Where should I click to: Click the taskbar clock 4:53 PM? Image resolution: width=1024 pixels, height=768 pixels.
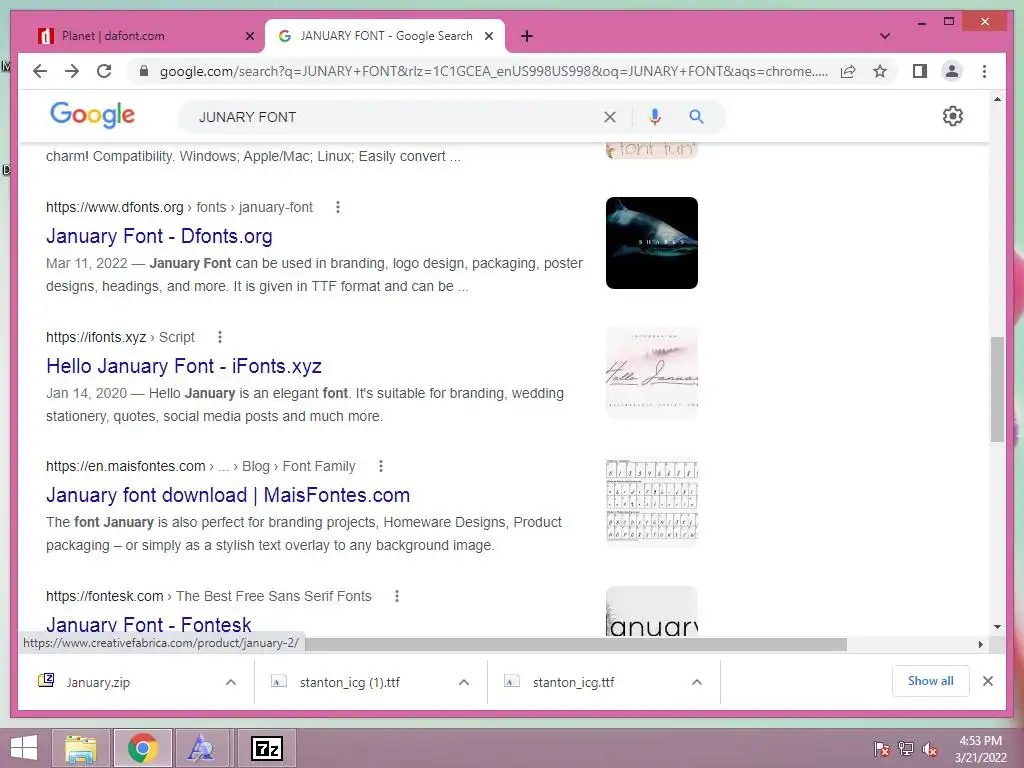pos(980,741)
